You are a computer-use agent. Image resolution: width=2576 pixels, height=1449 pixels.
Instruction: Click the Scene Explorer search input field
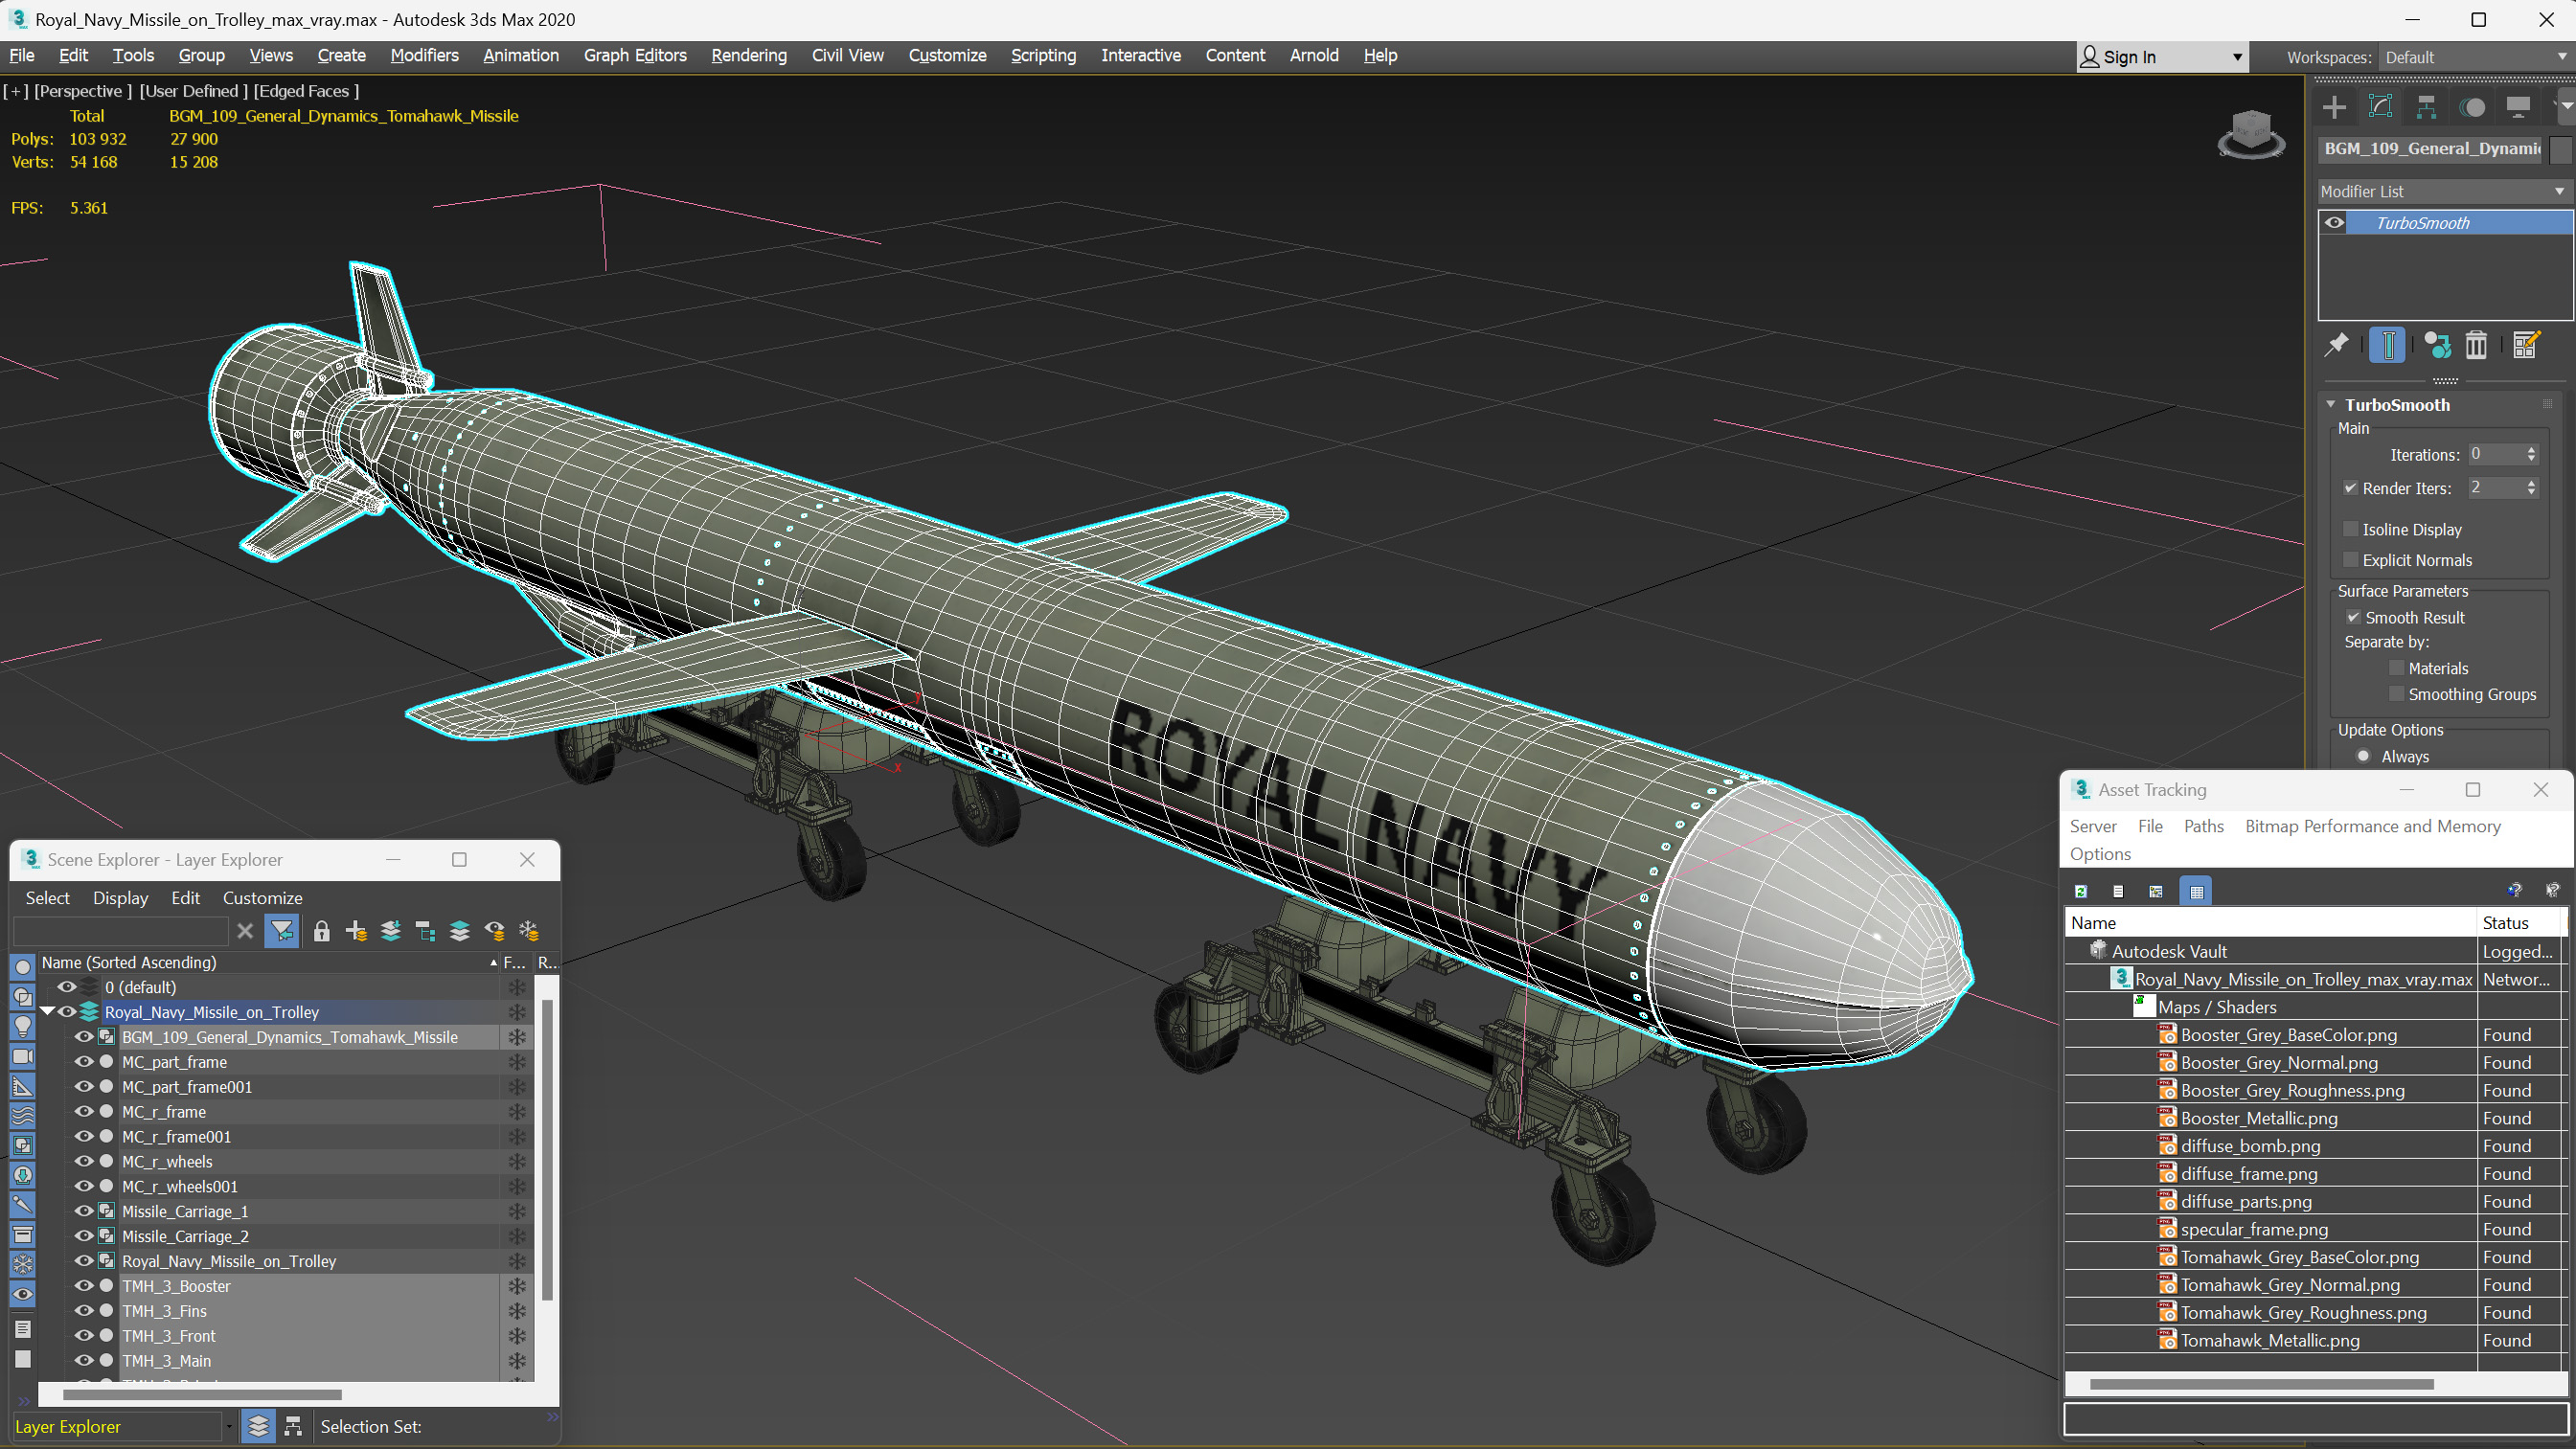[x=120, y=931]
